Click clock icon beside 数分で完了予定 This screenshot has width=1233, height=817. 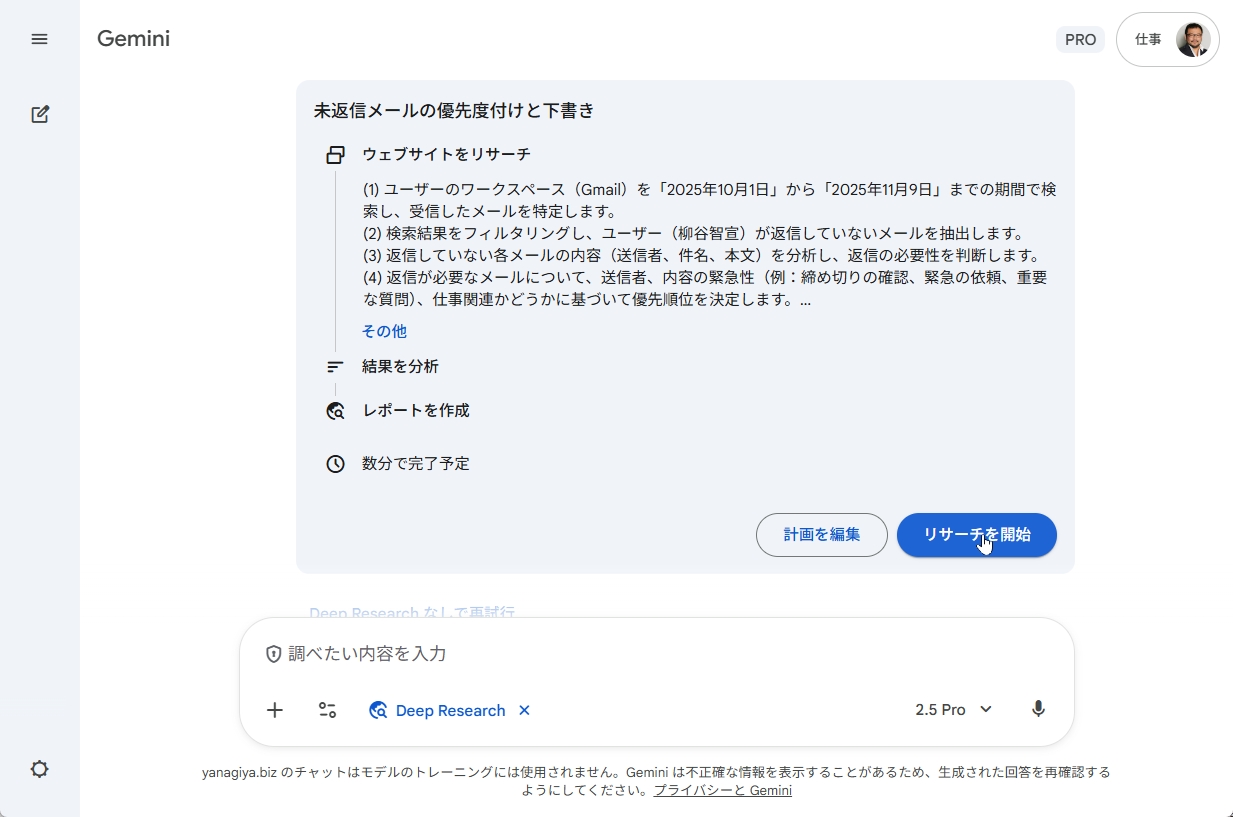(336, 464)
